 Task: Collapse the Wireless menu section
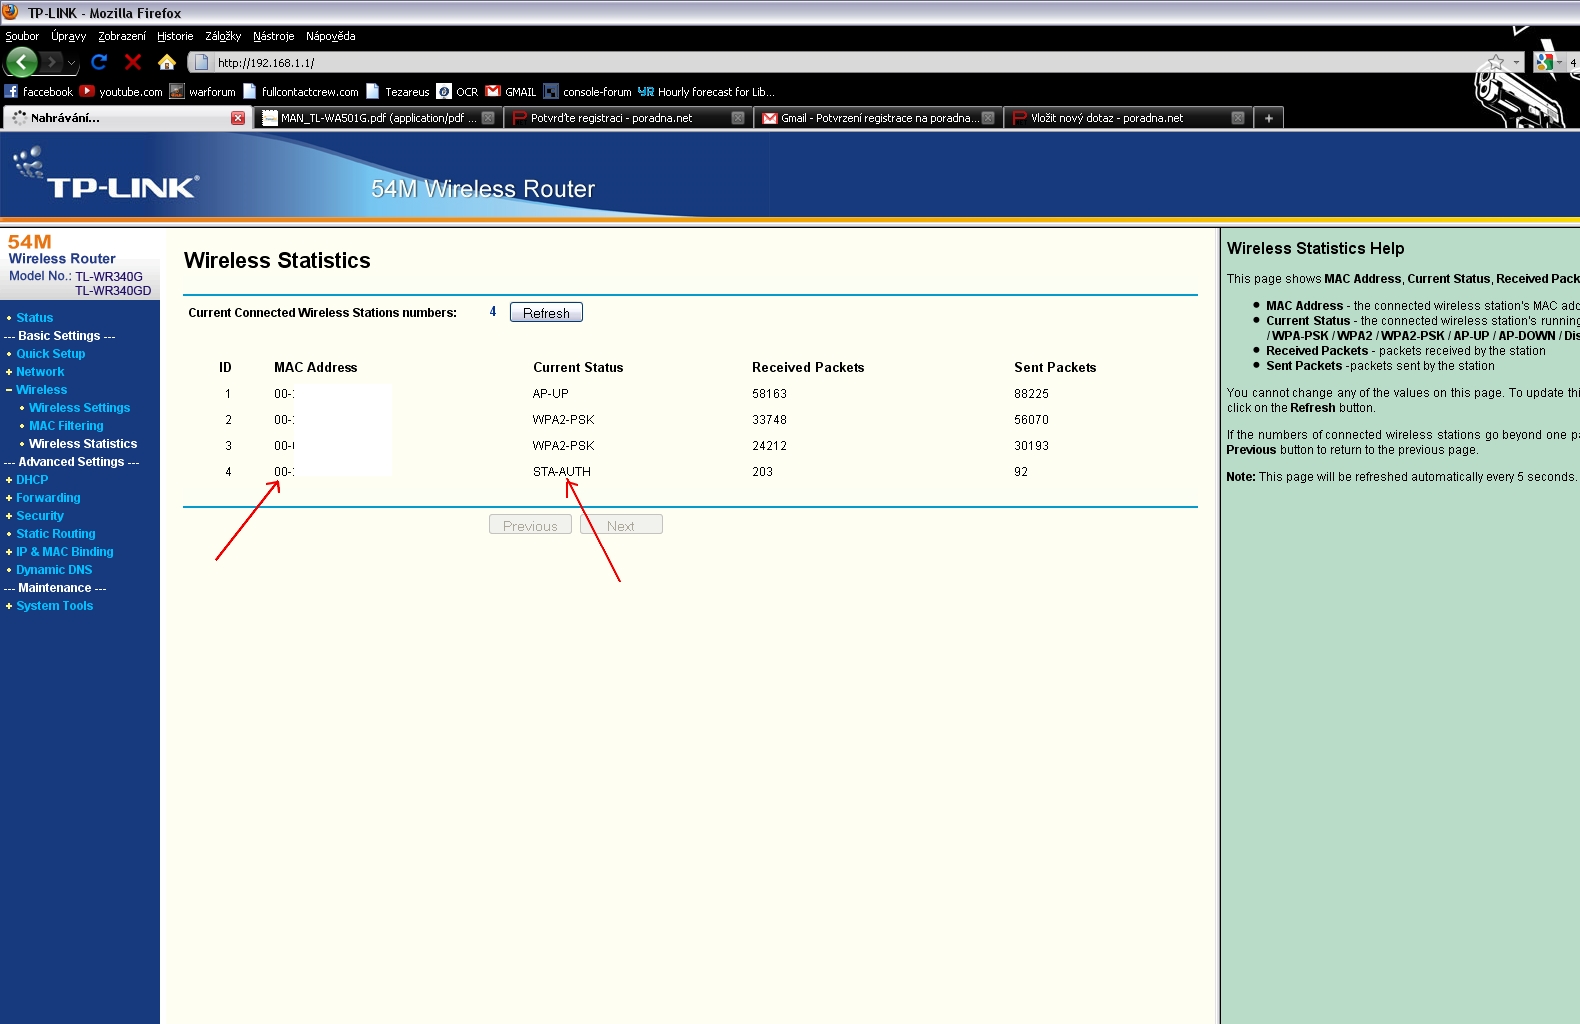point(41,390)
